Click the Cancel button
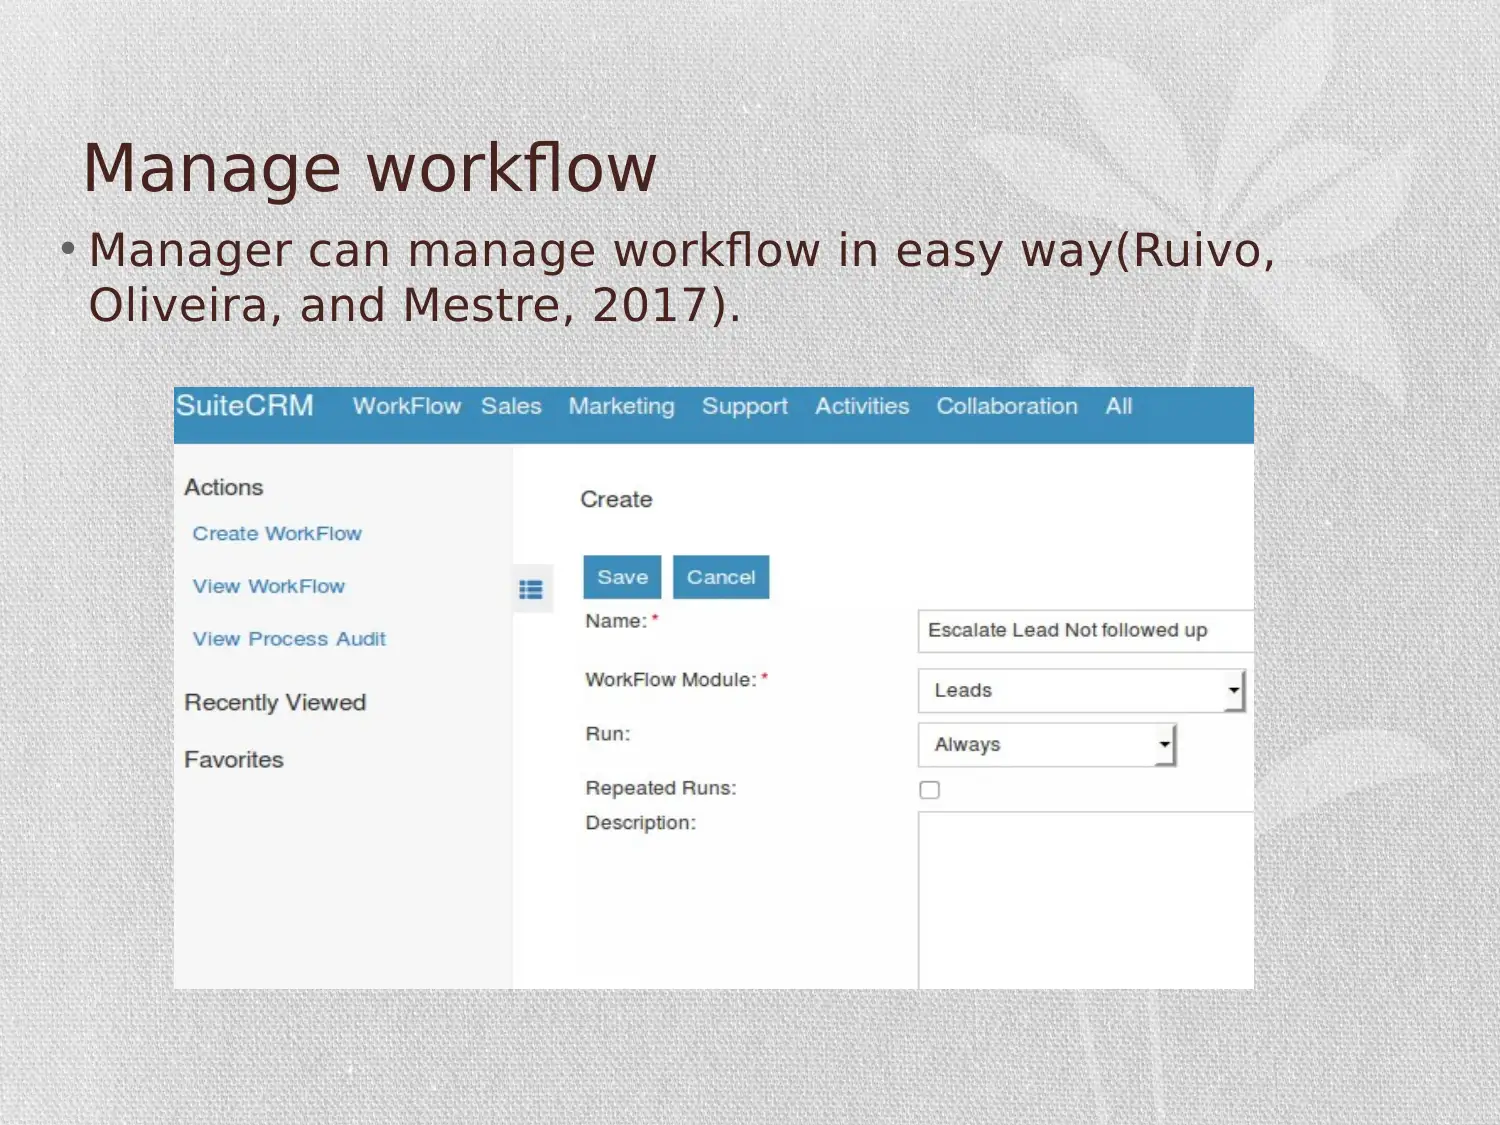Image resolution: width=1500 pixels, height=1125 pixels. tap(721, 577)
